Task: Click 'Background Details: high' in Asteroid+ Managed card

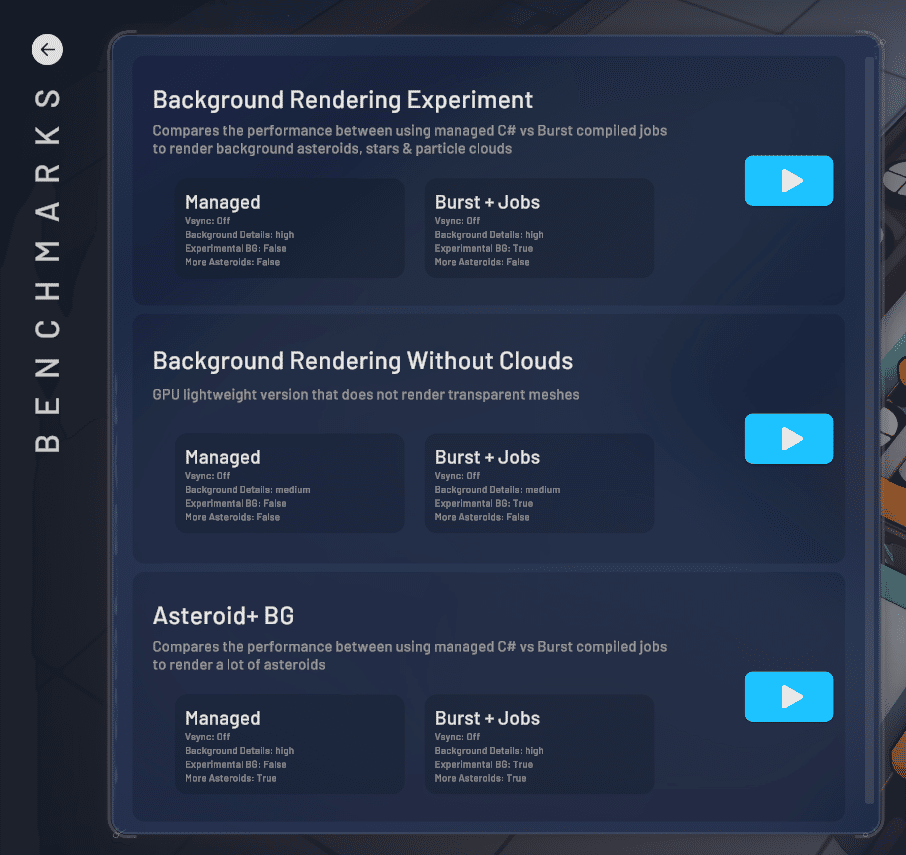Action: coord(239,751)
